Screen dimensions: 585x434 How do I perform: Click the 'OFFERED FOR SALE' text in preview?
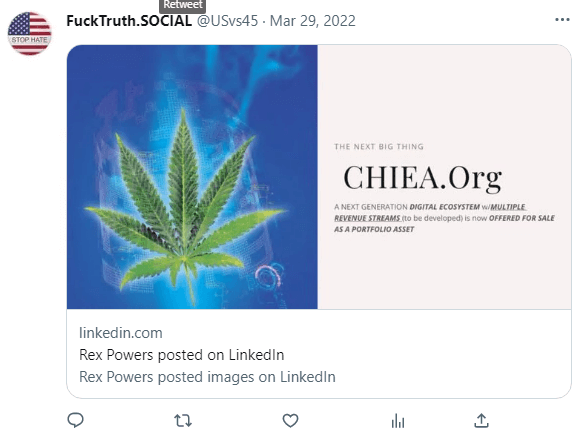[x=522, y=218]
